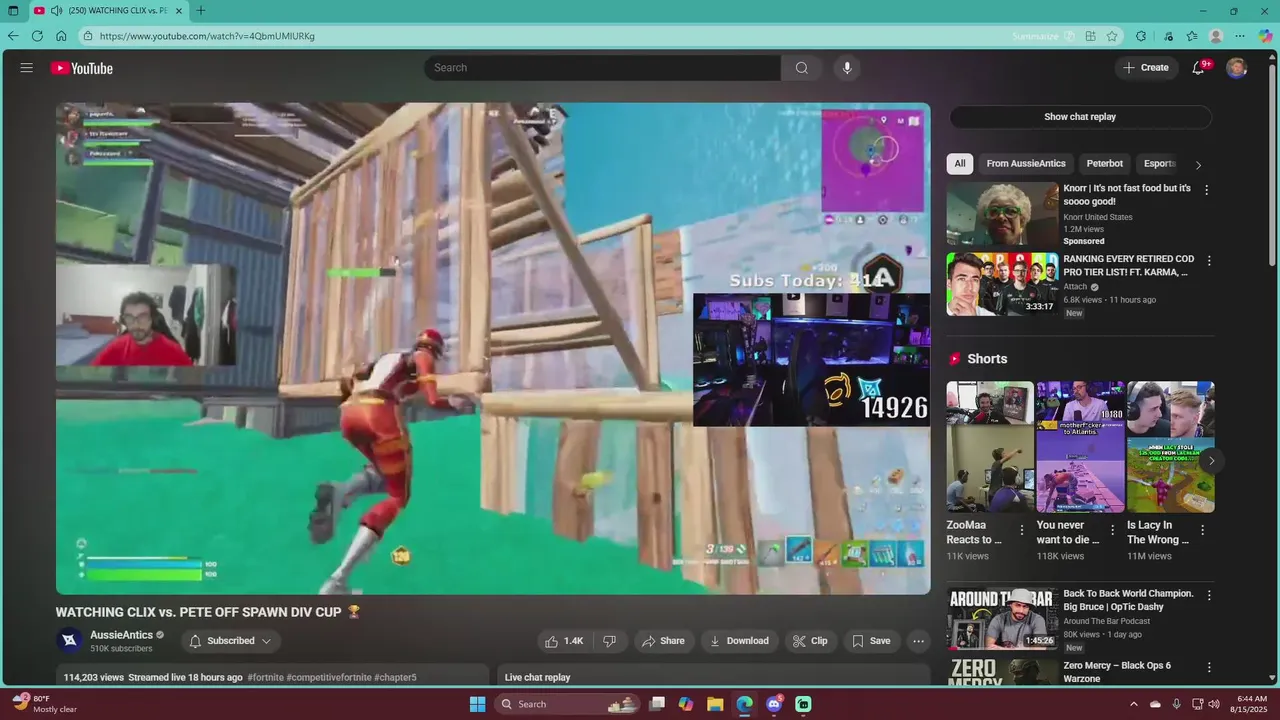Open Discord from the taskbar
This screenshot has height=720, width=1280.
point(773,704)
